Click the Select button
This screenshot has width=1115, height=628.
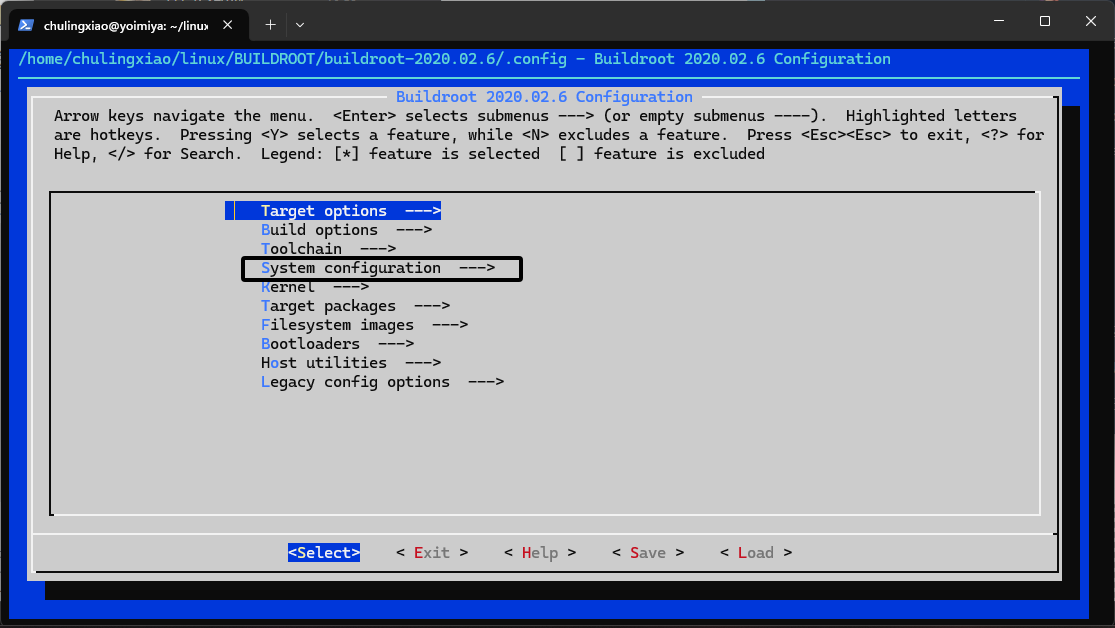click(324, 553)
